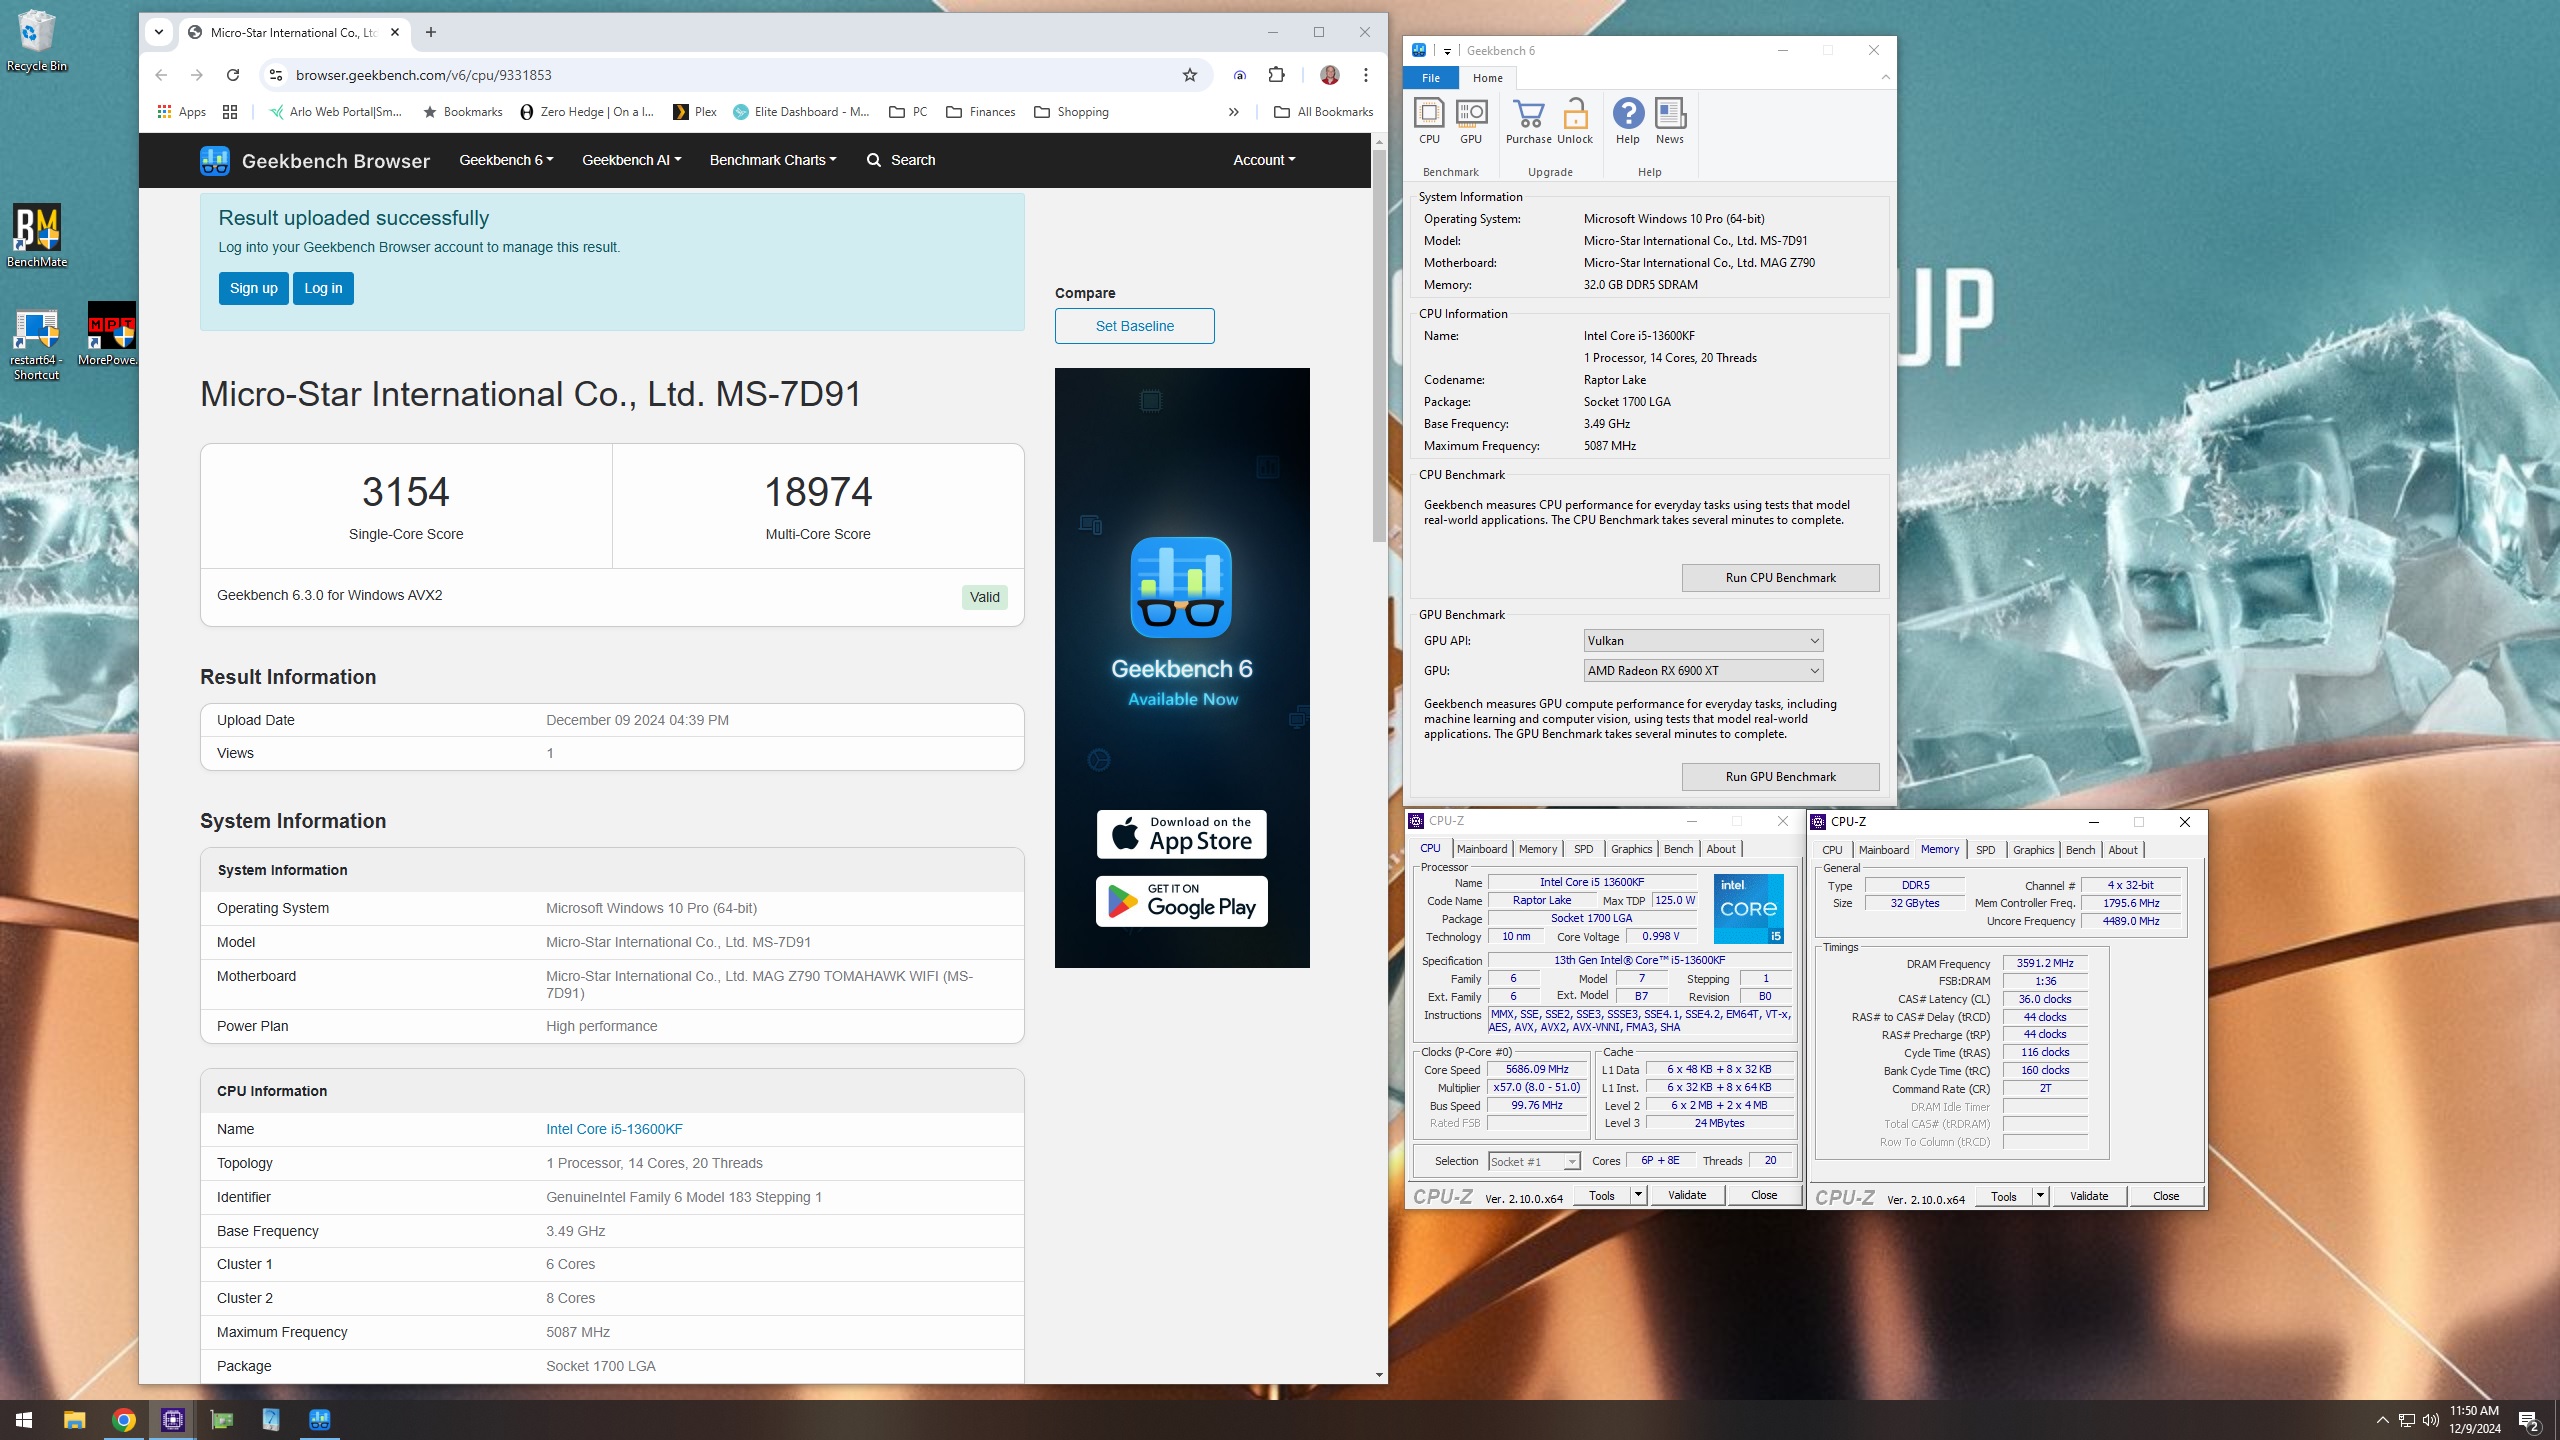Select the restart64 Shortcut desktop icon
Image resolution: width=2560 pixels, height=1440 pixels.
tap(37, 344)
